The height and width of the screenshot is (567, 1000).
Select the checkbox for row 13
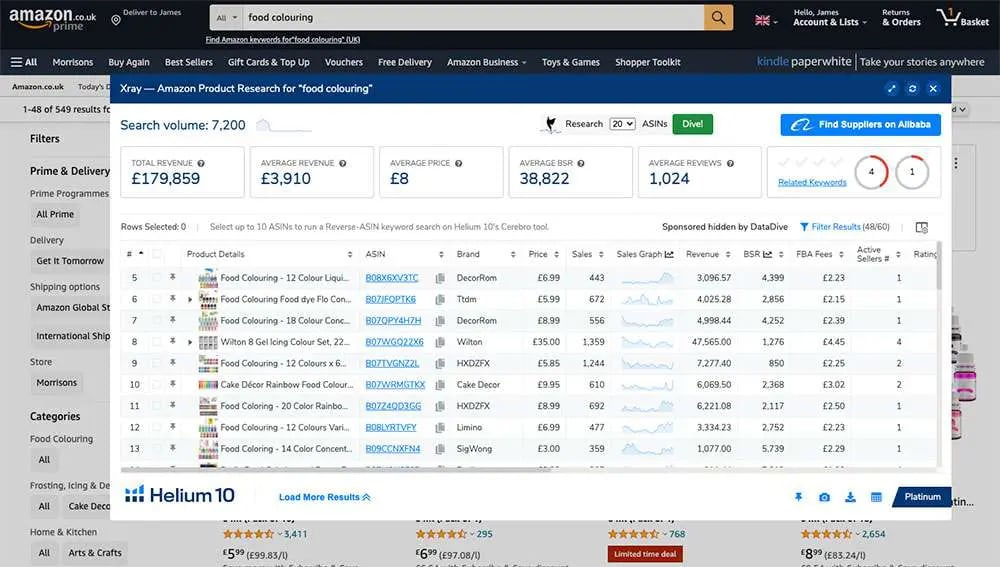pyautogui.click(x=156, y=449)
